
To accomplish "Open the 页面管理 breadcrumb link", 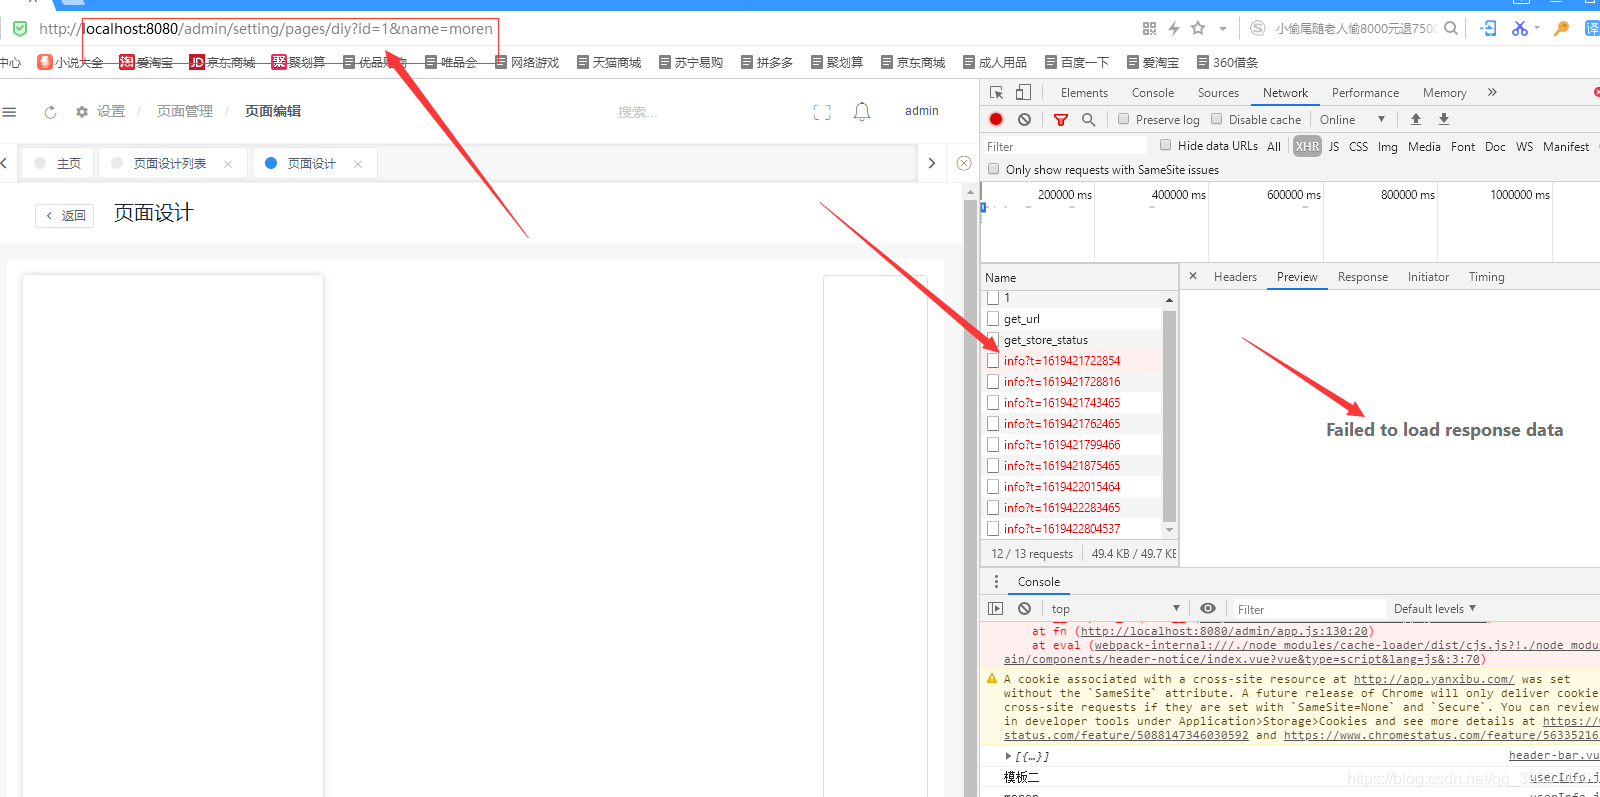I will [185, 111].
